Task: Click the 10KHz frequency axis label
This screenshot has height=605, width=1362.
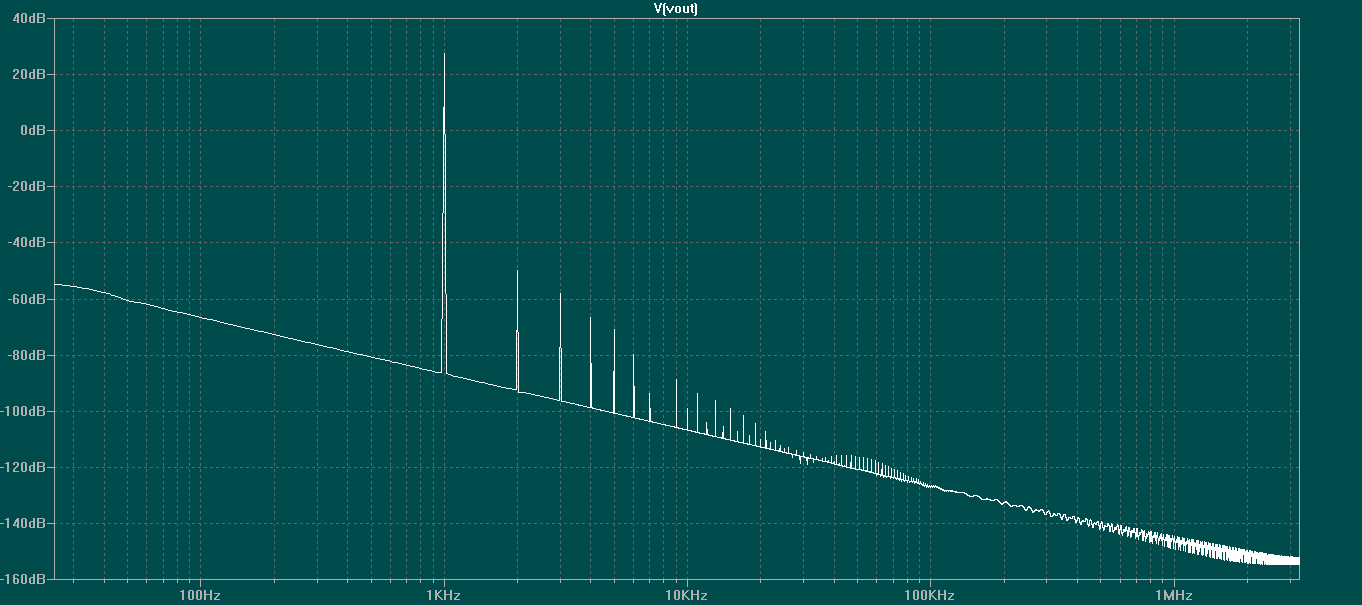Action: point(687,595)
